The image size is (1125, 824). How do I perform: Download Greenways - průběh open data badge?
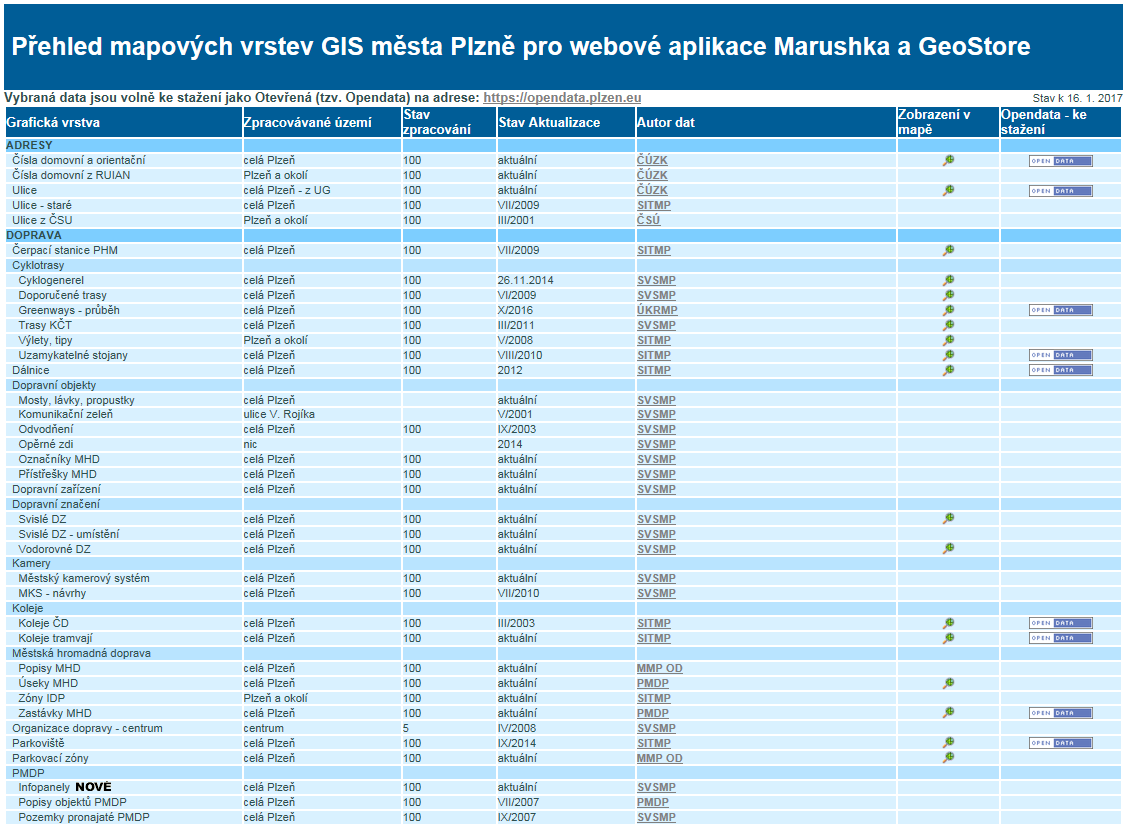tap(1060, 310)
